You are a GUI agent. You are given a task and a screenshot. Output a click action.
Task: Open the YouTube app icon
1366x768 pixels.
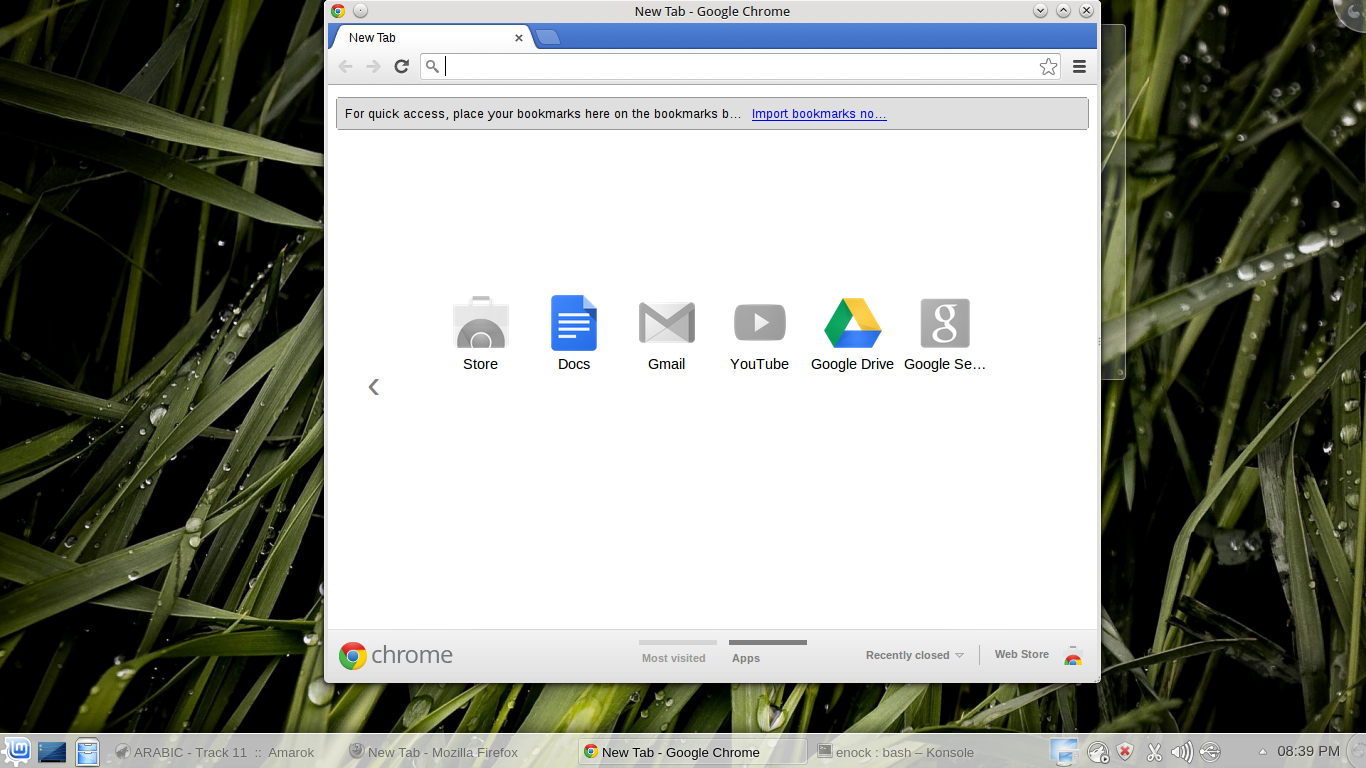[760, 323]
